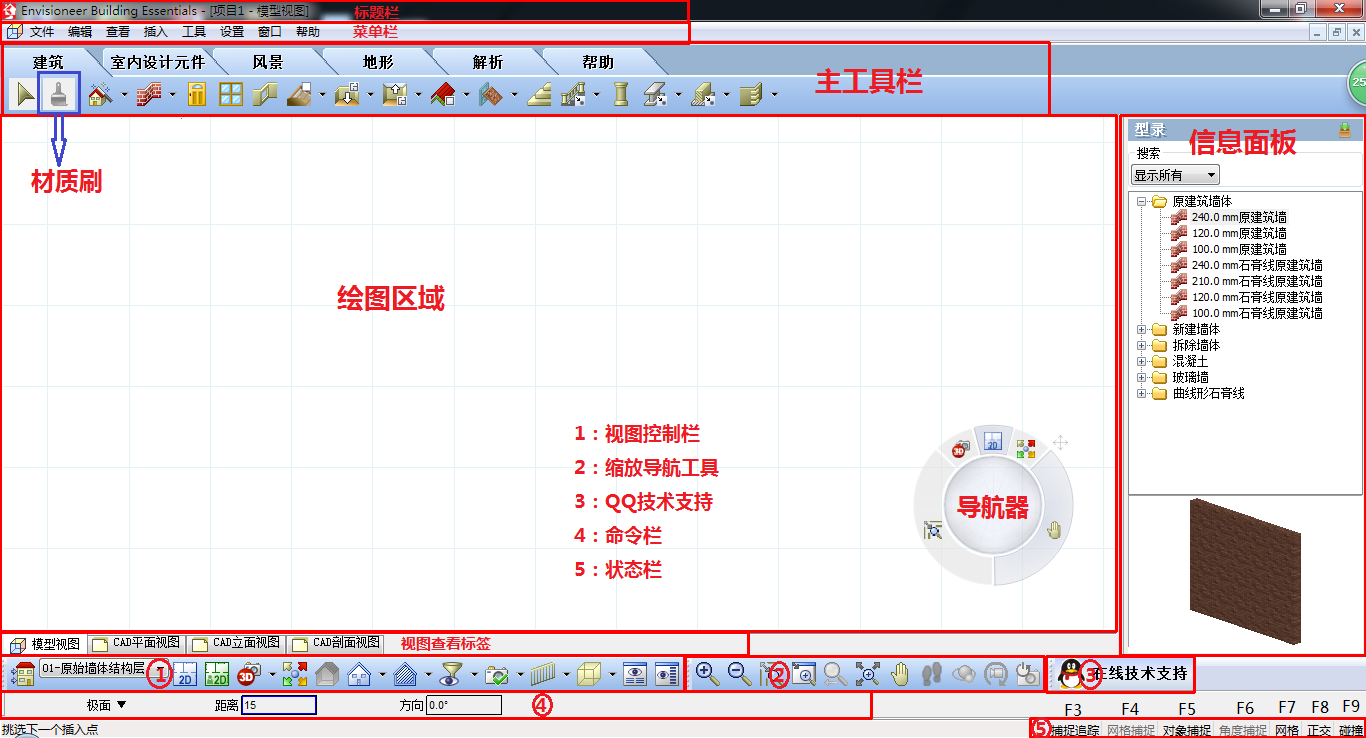Click the green 2D designer view icon
The height and width of the screenshot is (738, 1366).
[x=217, y=675]
